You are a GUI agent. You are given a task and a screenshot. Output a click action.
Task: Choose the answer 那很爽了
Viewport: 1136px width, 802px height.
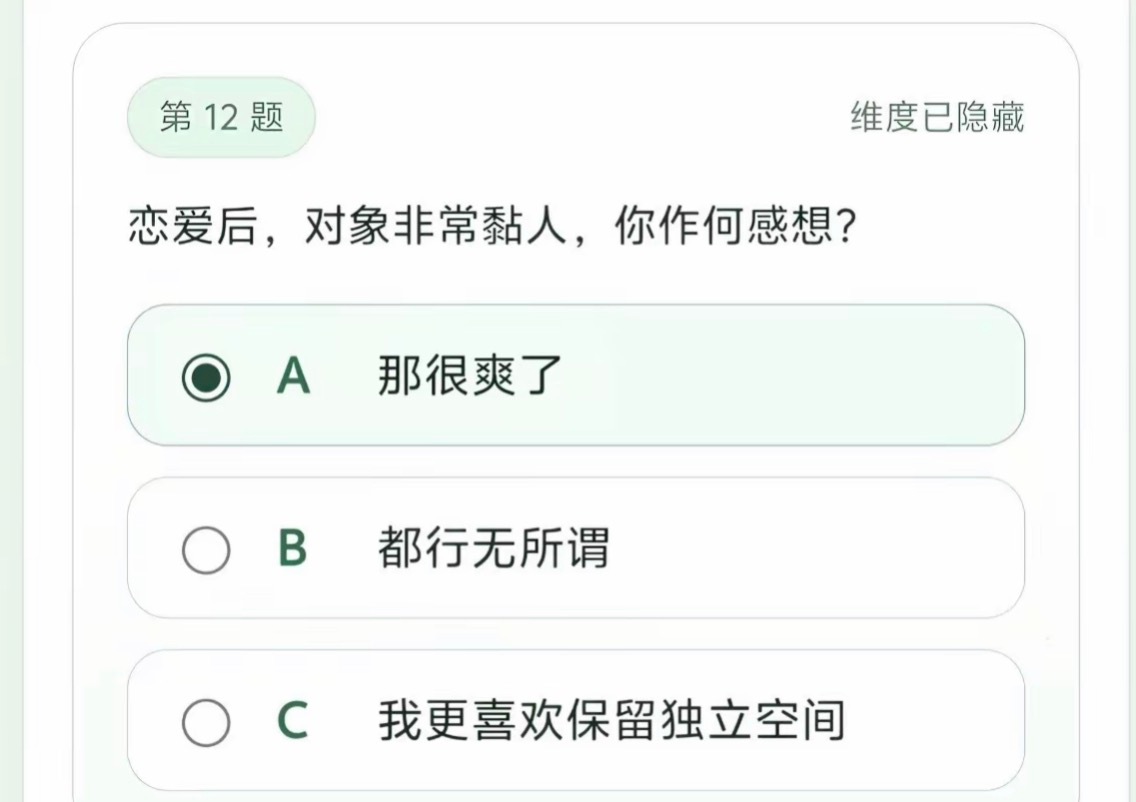(470, 377)
